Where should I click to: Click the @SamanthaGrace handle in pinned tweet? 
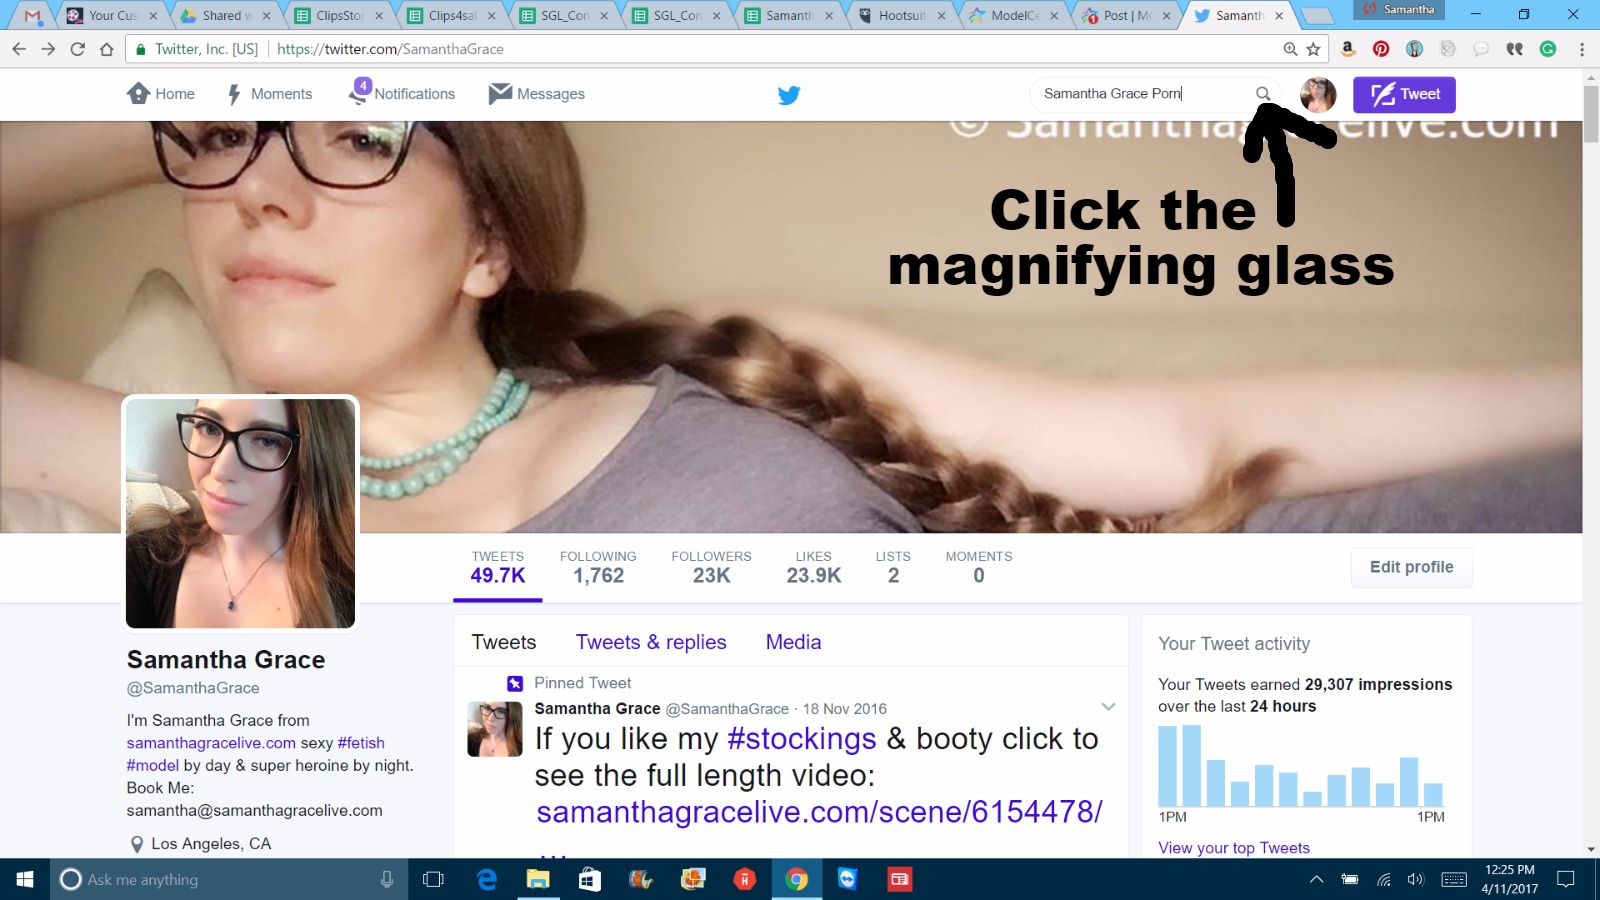coord(727,709)
